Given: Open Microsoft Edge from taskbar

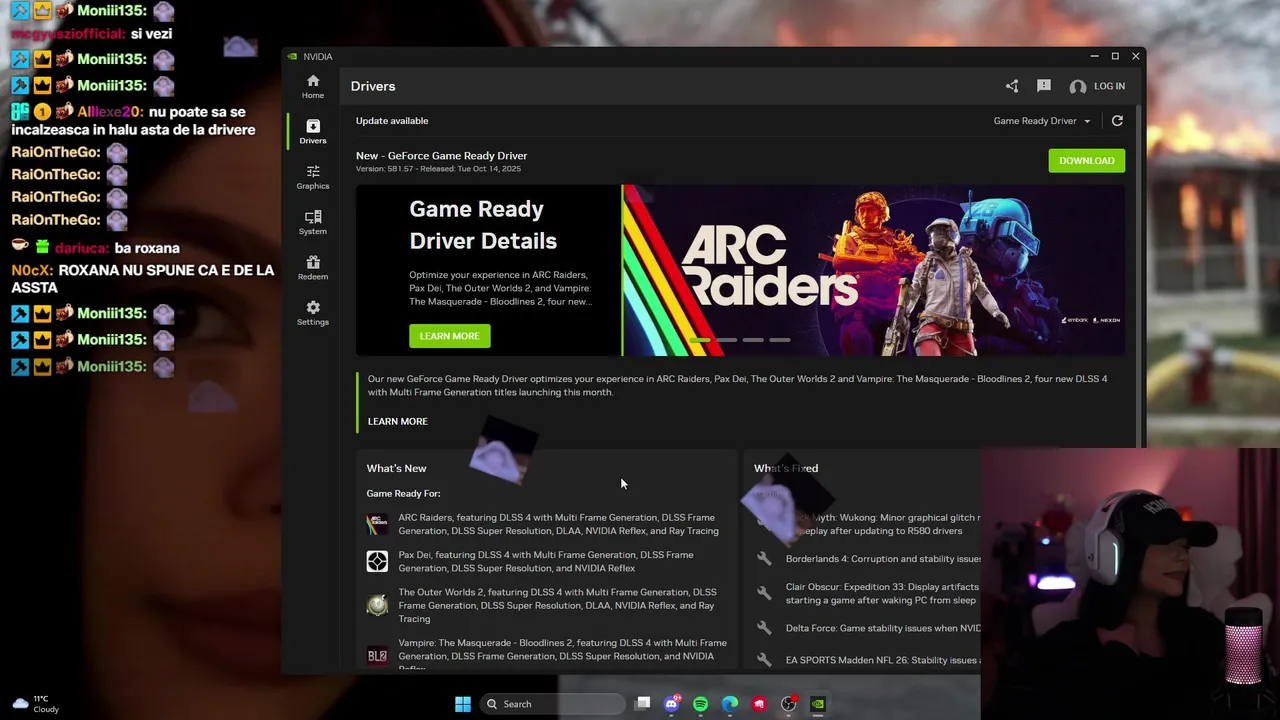Looking at the screenshot, I should (730, 704).
